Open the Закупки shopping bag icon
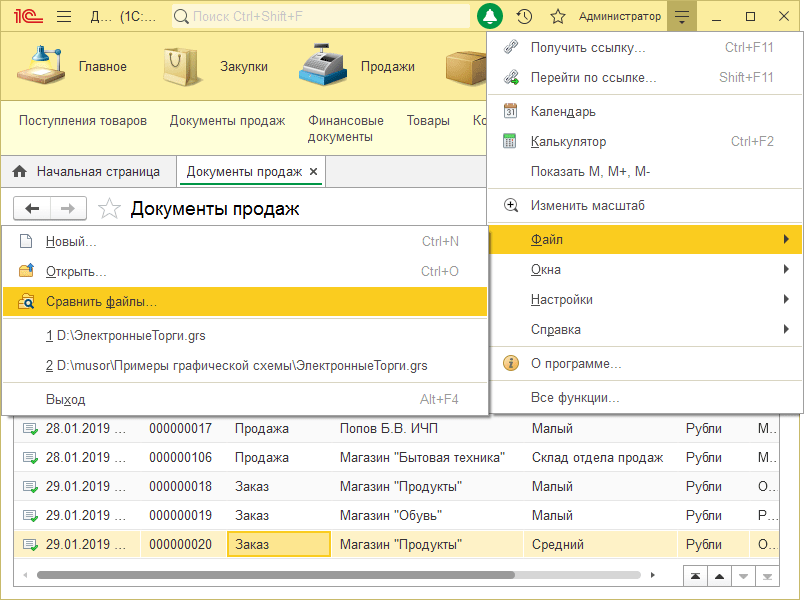 coord(181,66)
